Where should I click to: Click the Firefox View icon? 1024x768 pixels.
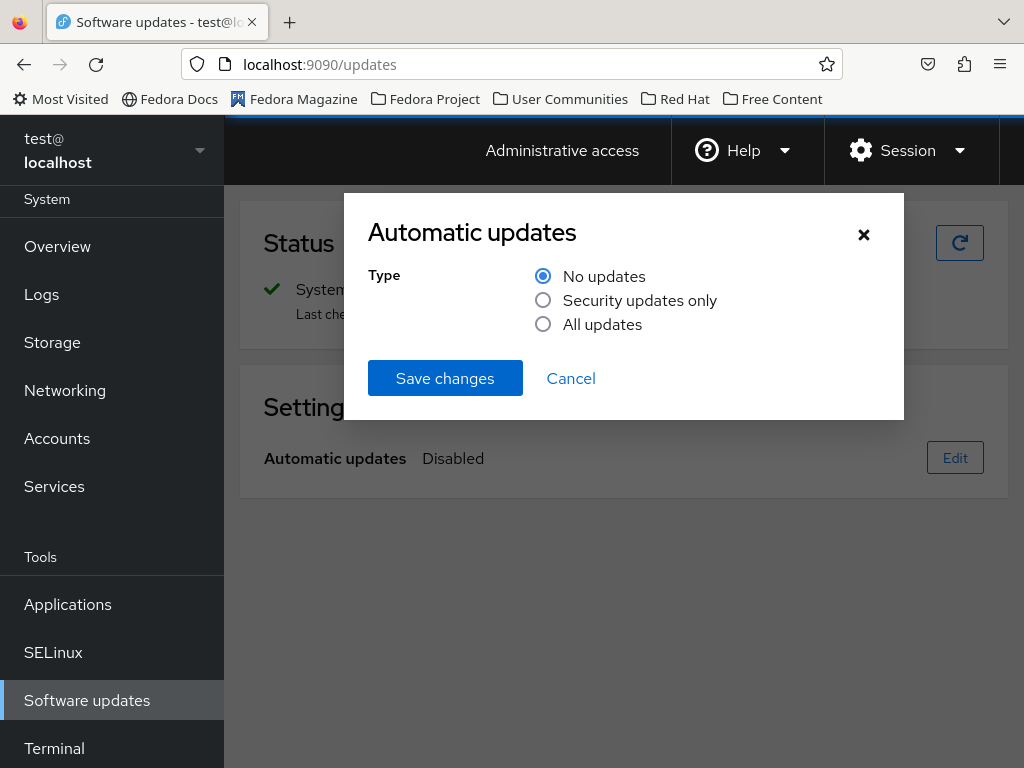[x=20, y=23]
